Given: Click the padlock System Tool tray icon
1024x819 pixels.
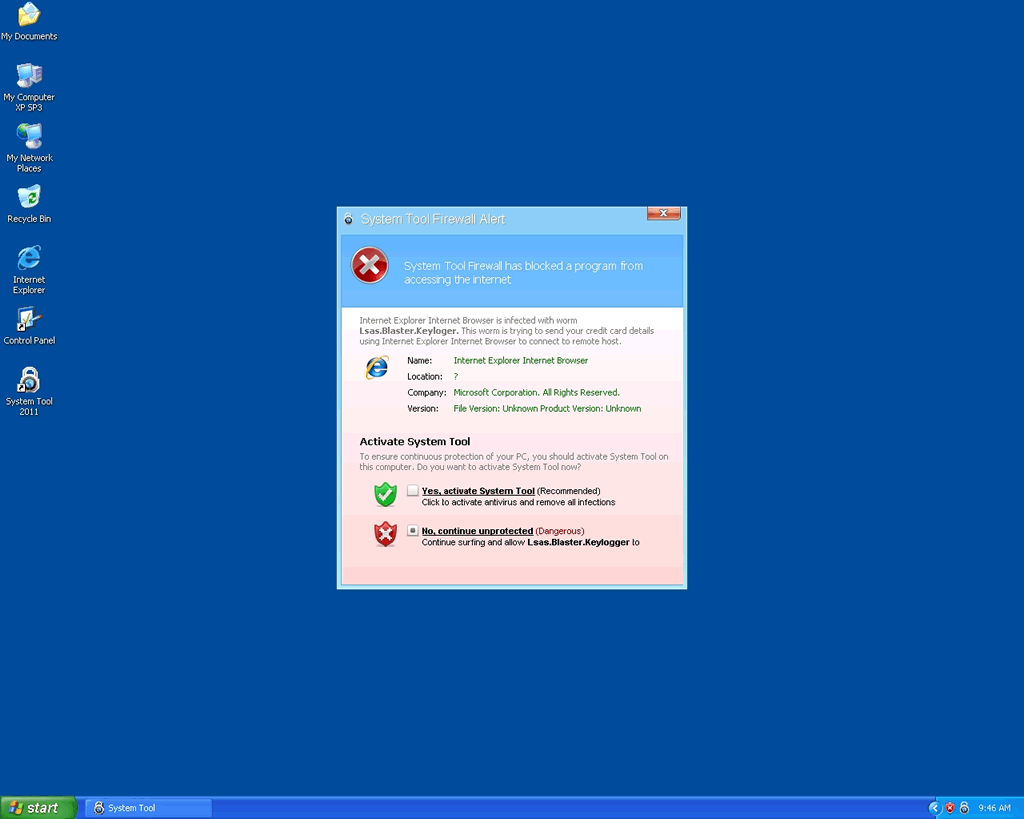Looking at the screenshot, I should coord(964,808).
